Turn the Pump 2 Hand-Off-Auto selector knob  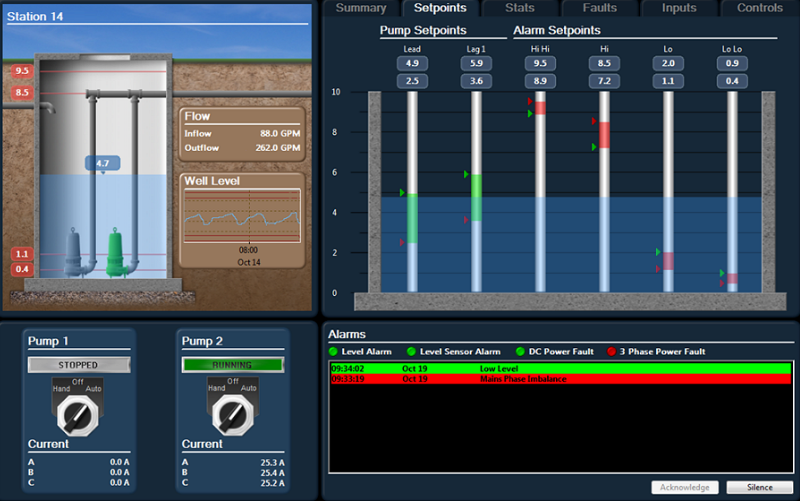233,415
